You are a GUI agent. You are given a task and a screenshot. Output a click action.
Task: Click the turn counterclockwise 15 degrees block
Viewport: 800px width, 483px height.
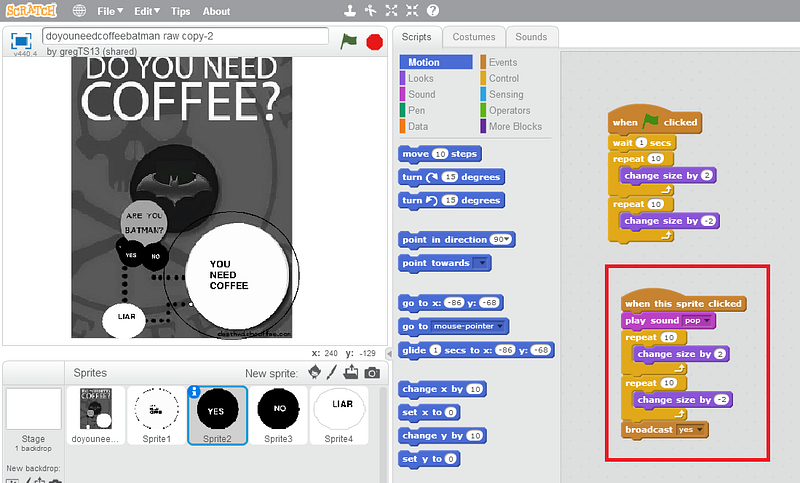click(452, 200)
